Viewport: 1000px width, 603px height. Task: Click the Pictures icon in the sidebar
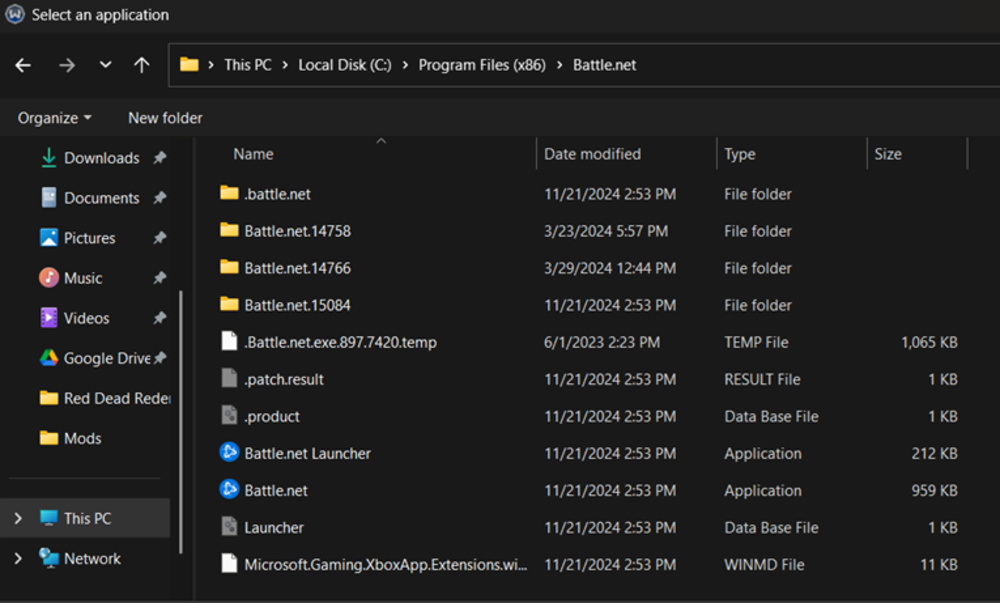pyautogui.click(x=48, y=238)
